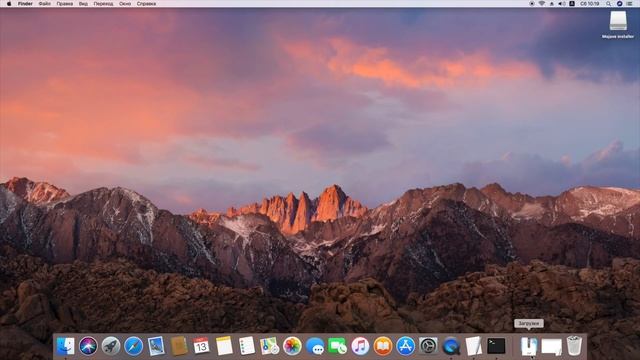Open the Окно menu
Screen dimensions: 640x360
pyautogui.click(x=125, y=4)
